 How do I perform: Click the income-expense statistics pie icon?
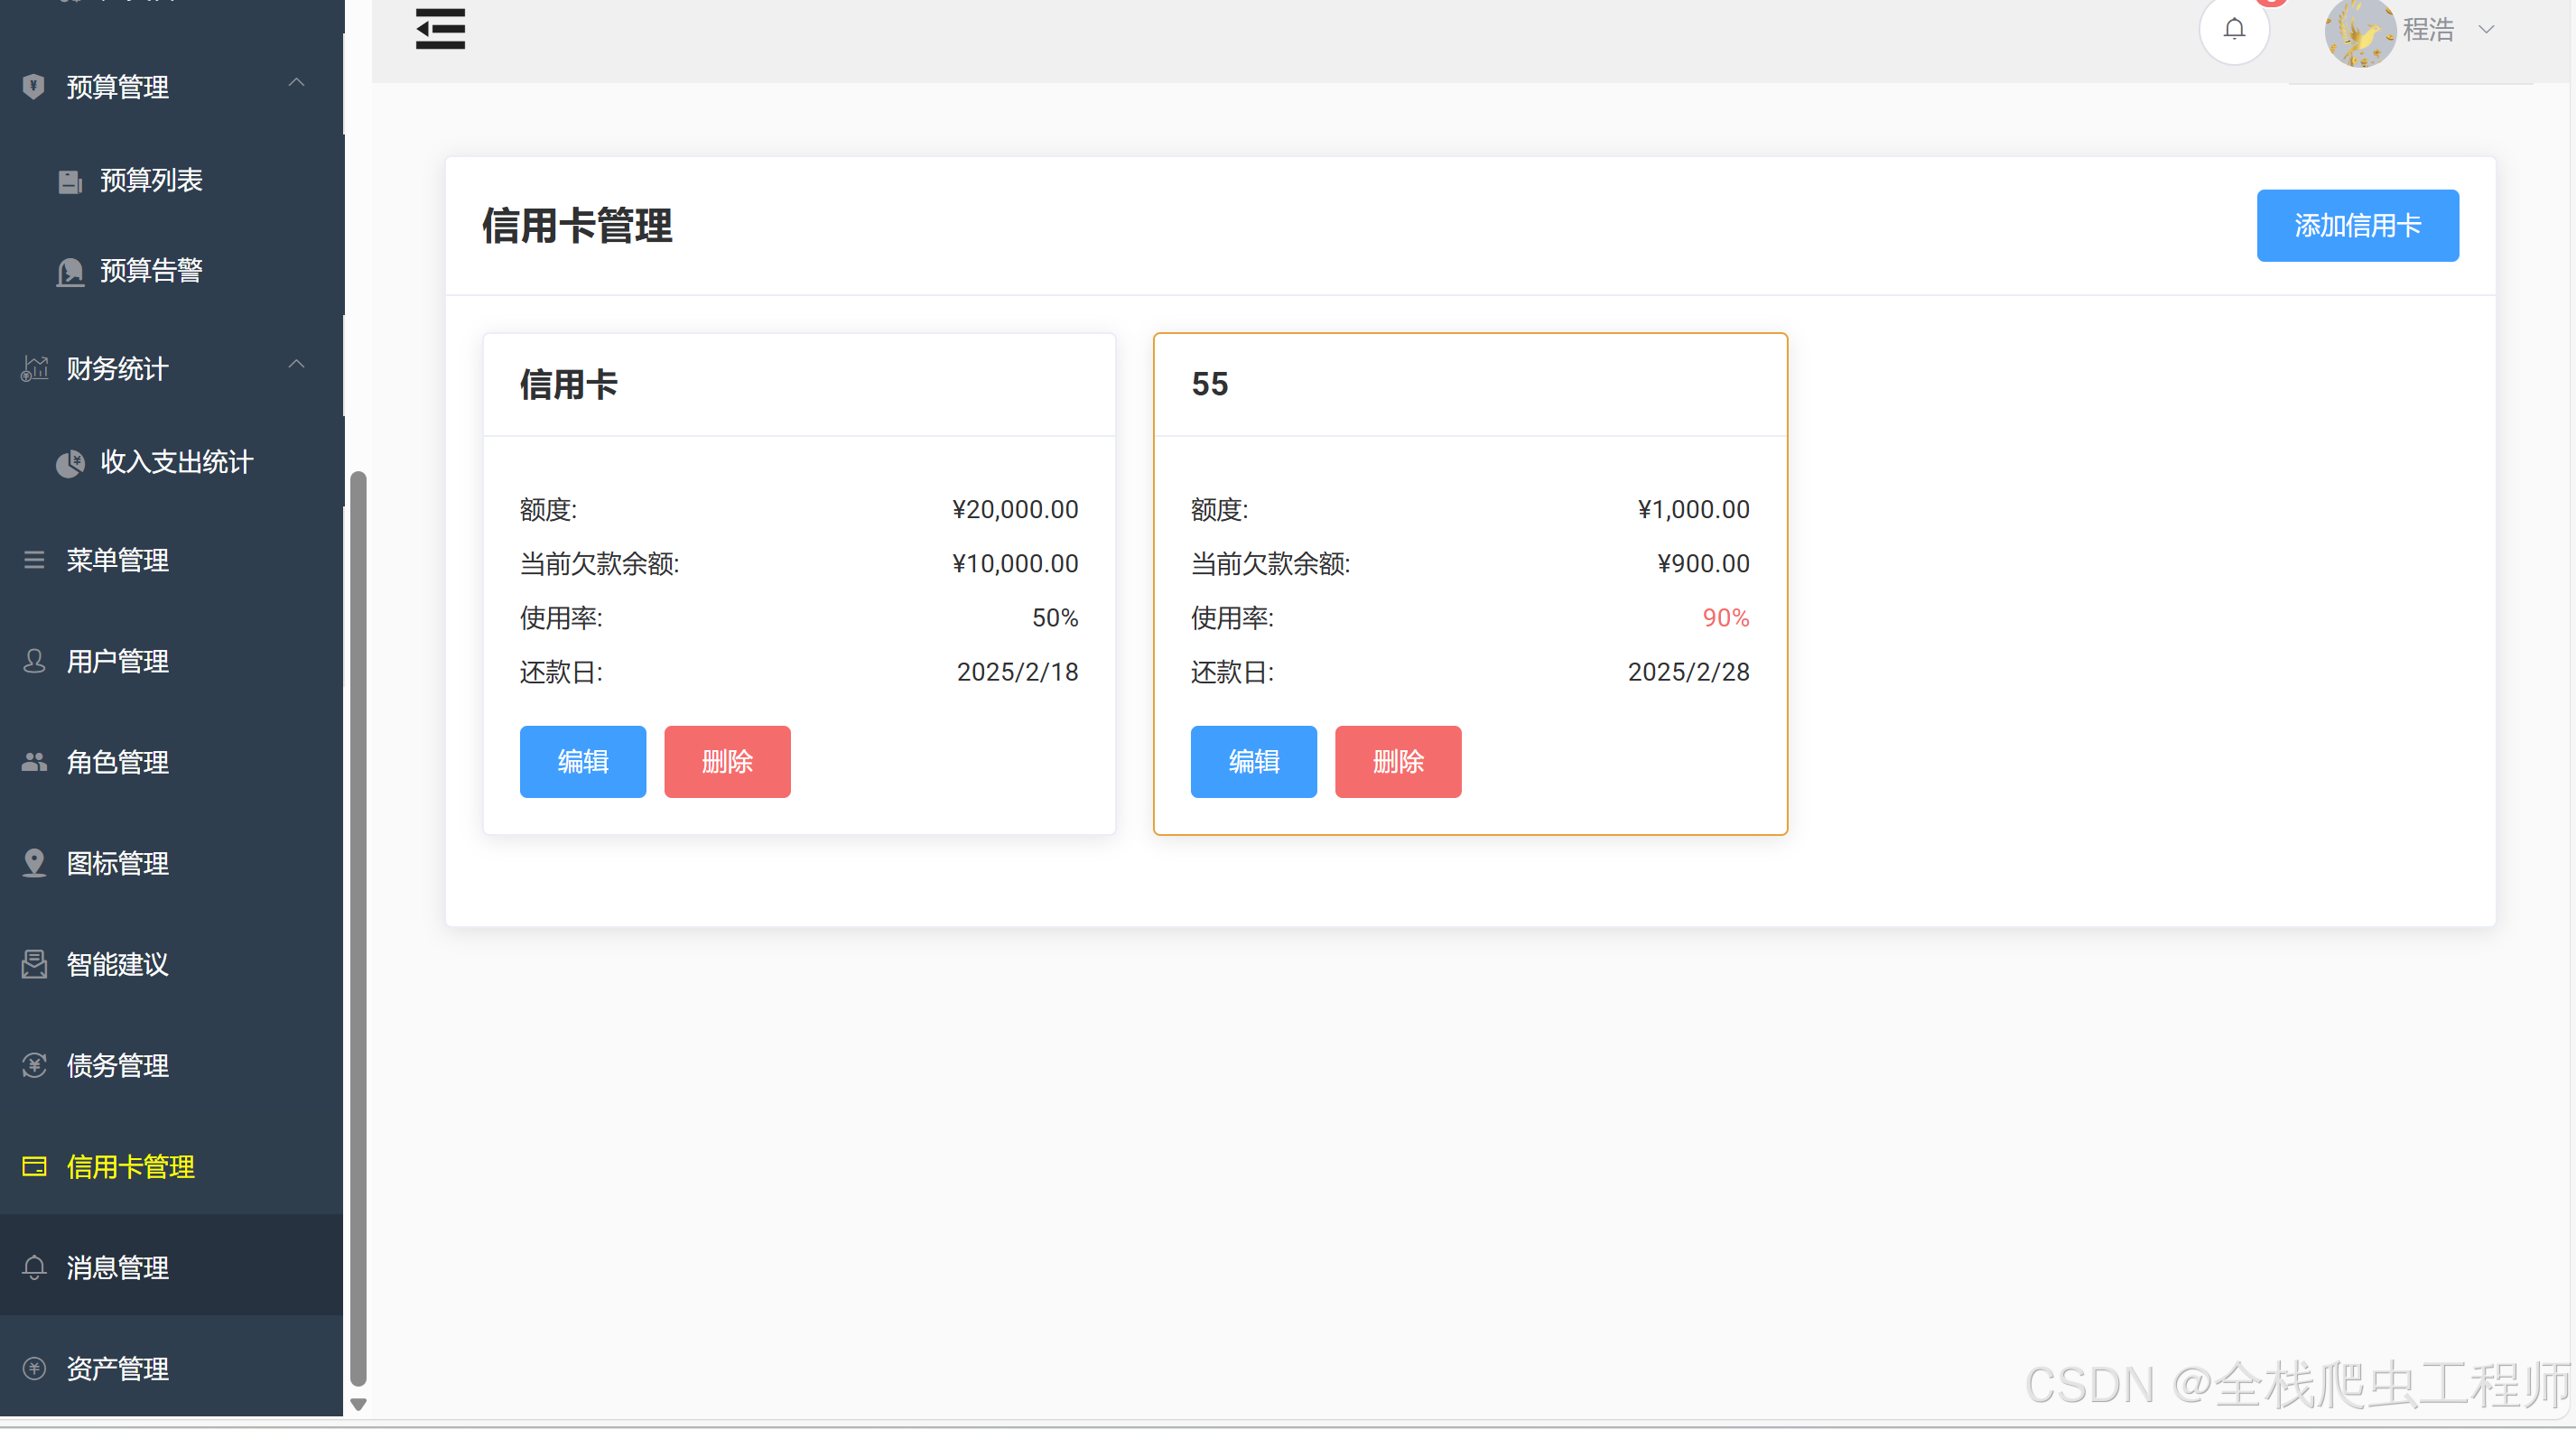click(x=70, y=463)
